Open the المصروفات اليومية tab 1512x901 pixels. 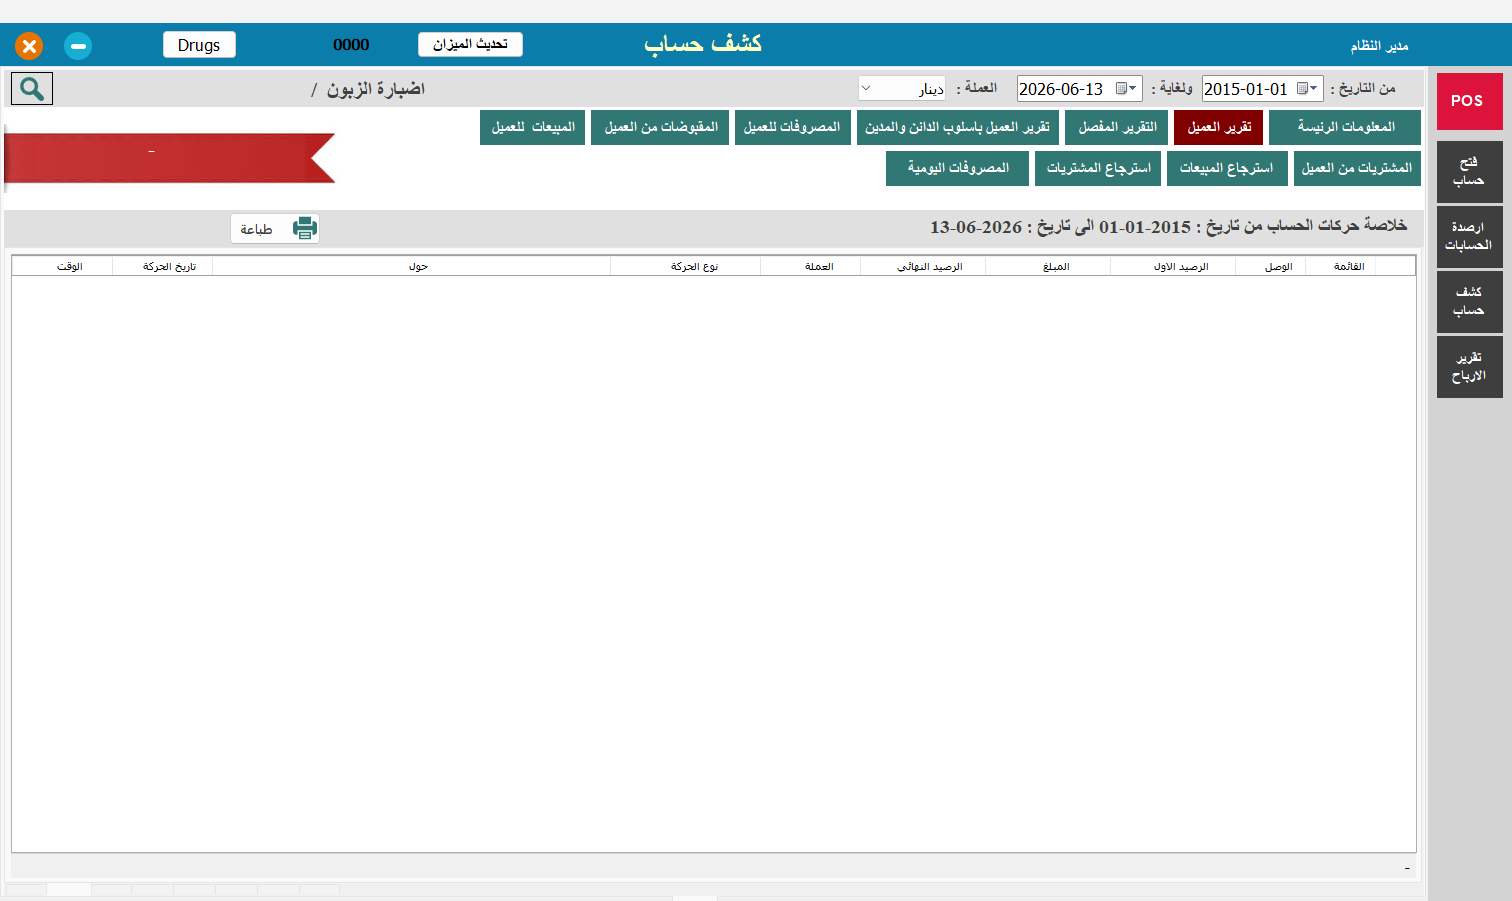957,168
